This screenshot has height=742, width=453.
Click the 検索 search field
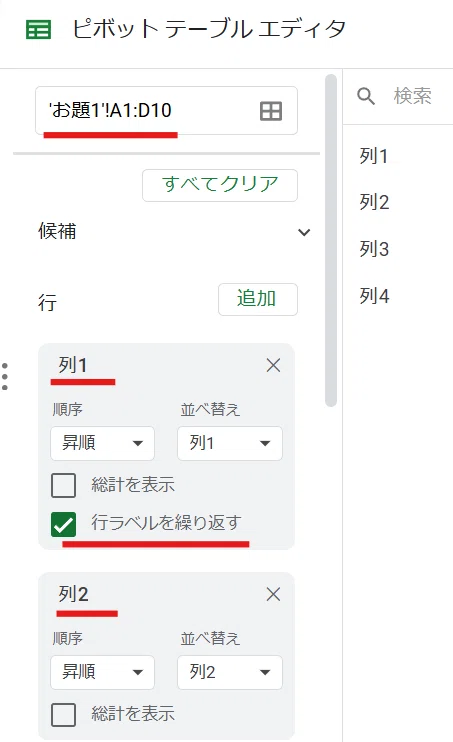point(412,96)
